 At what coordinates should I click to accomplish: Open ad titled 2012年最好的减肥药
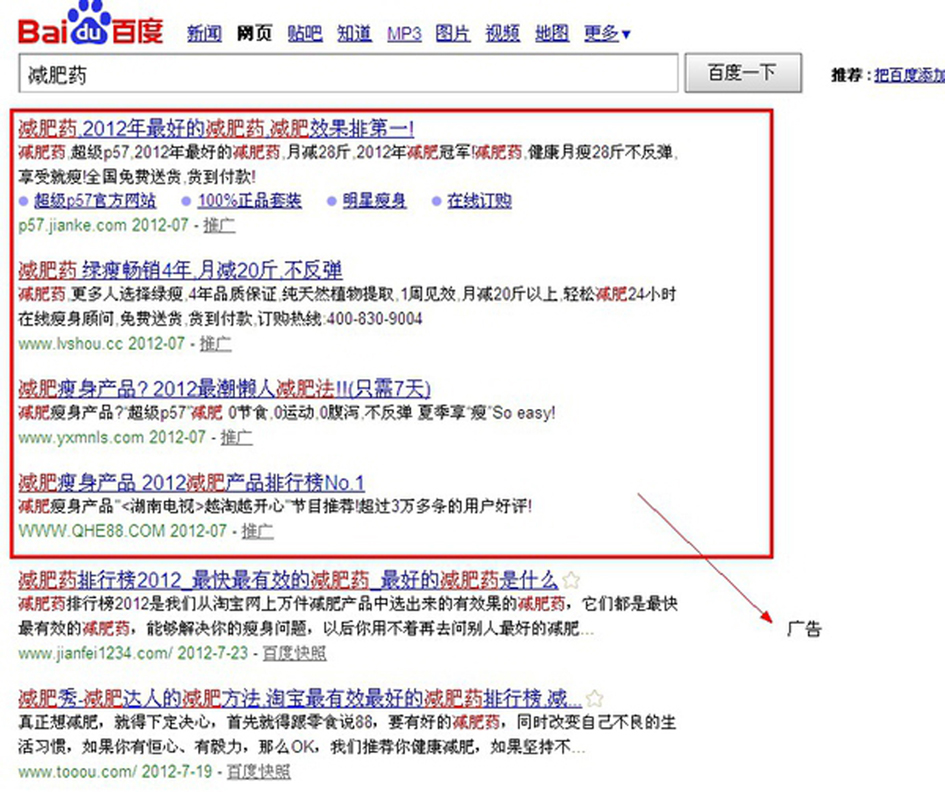[x=216, y=128]
